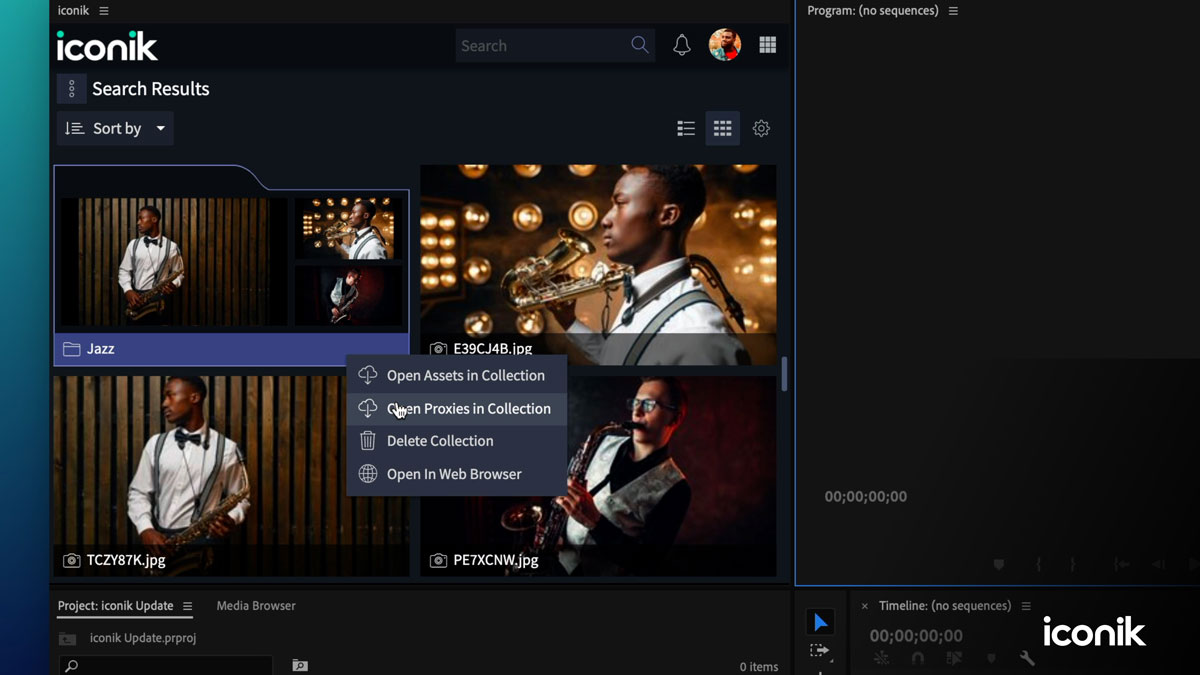Select the Track Select Forward tool
The width and height of the screenshot is (1200, 675).
click(x=821, y=652)
